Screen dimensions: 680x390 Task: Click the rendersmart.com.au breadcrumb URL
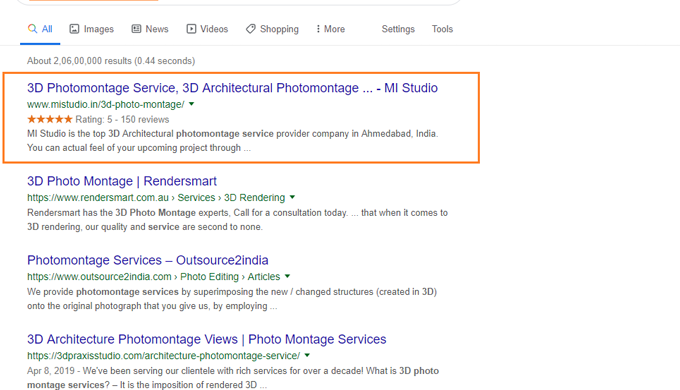(156, 198)
